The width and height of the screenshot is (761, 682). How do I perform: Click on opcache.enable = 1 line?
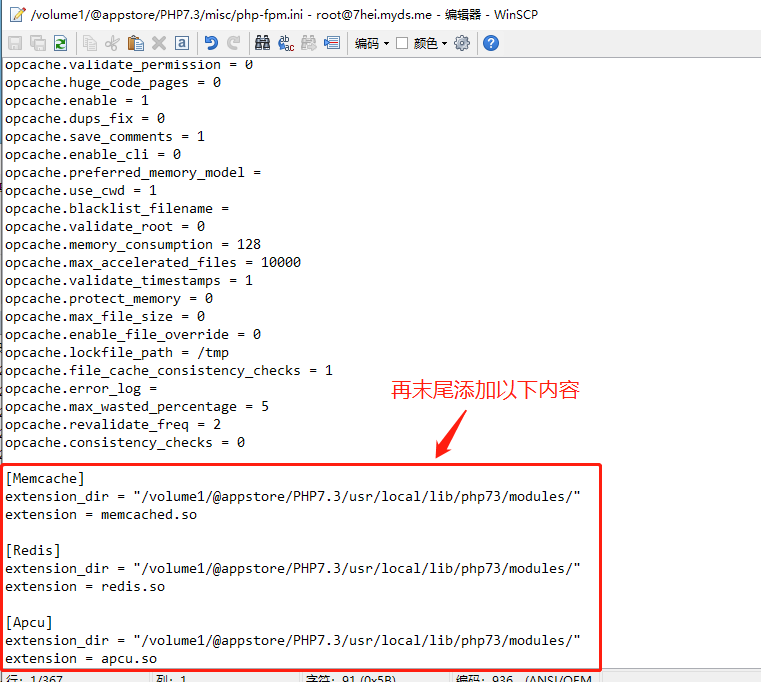click(x=77, y=100)
